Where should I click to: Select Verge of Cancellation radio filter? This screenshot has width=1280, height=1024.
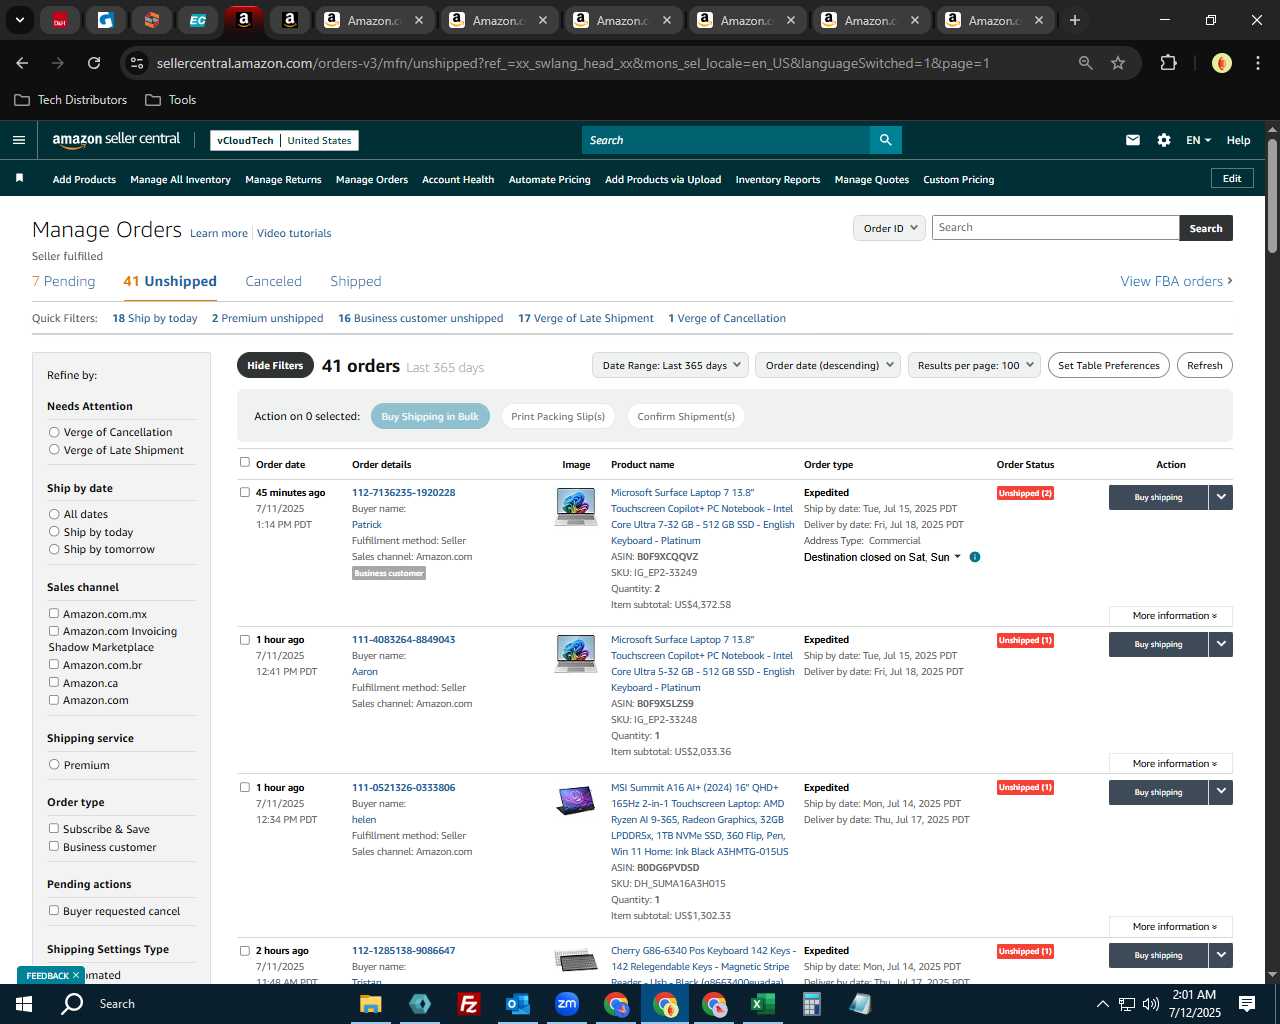pos(54,432)
